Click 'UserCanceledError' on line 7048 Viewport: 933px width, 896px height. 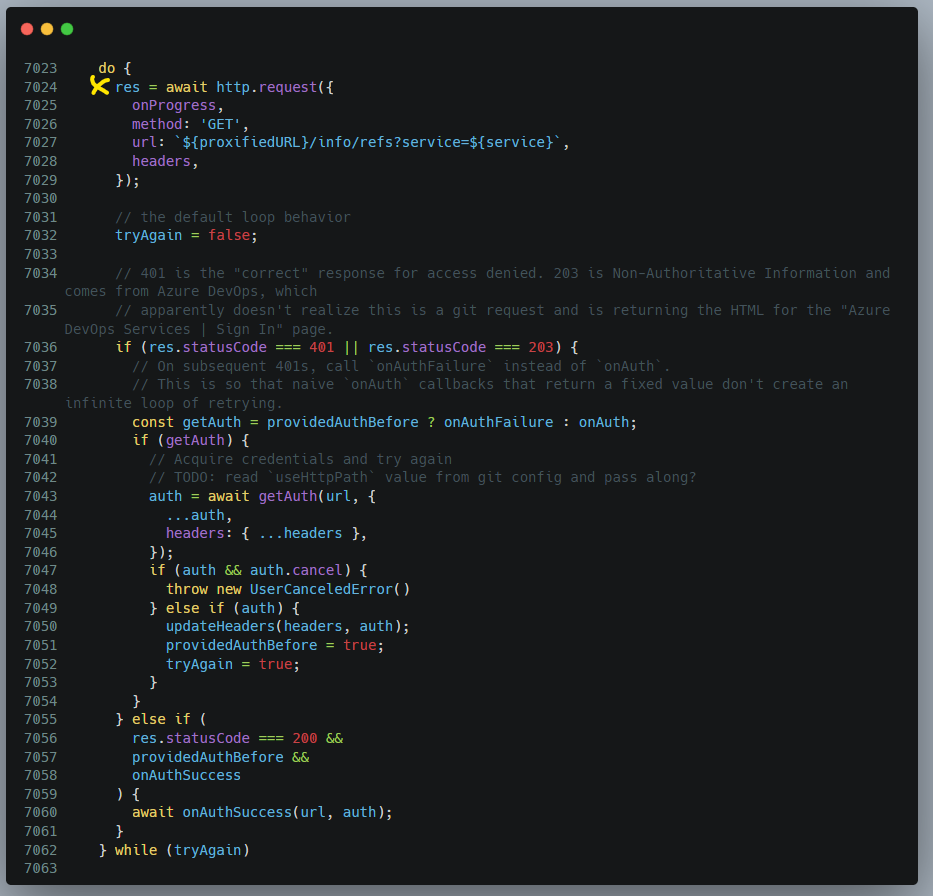(321, 590)
